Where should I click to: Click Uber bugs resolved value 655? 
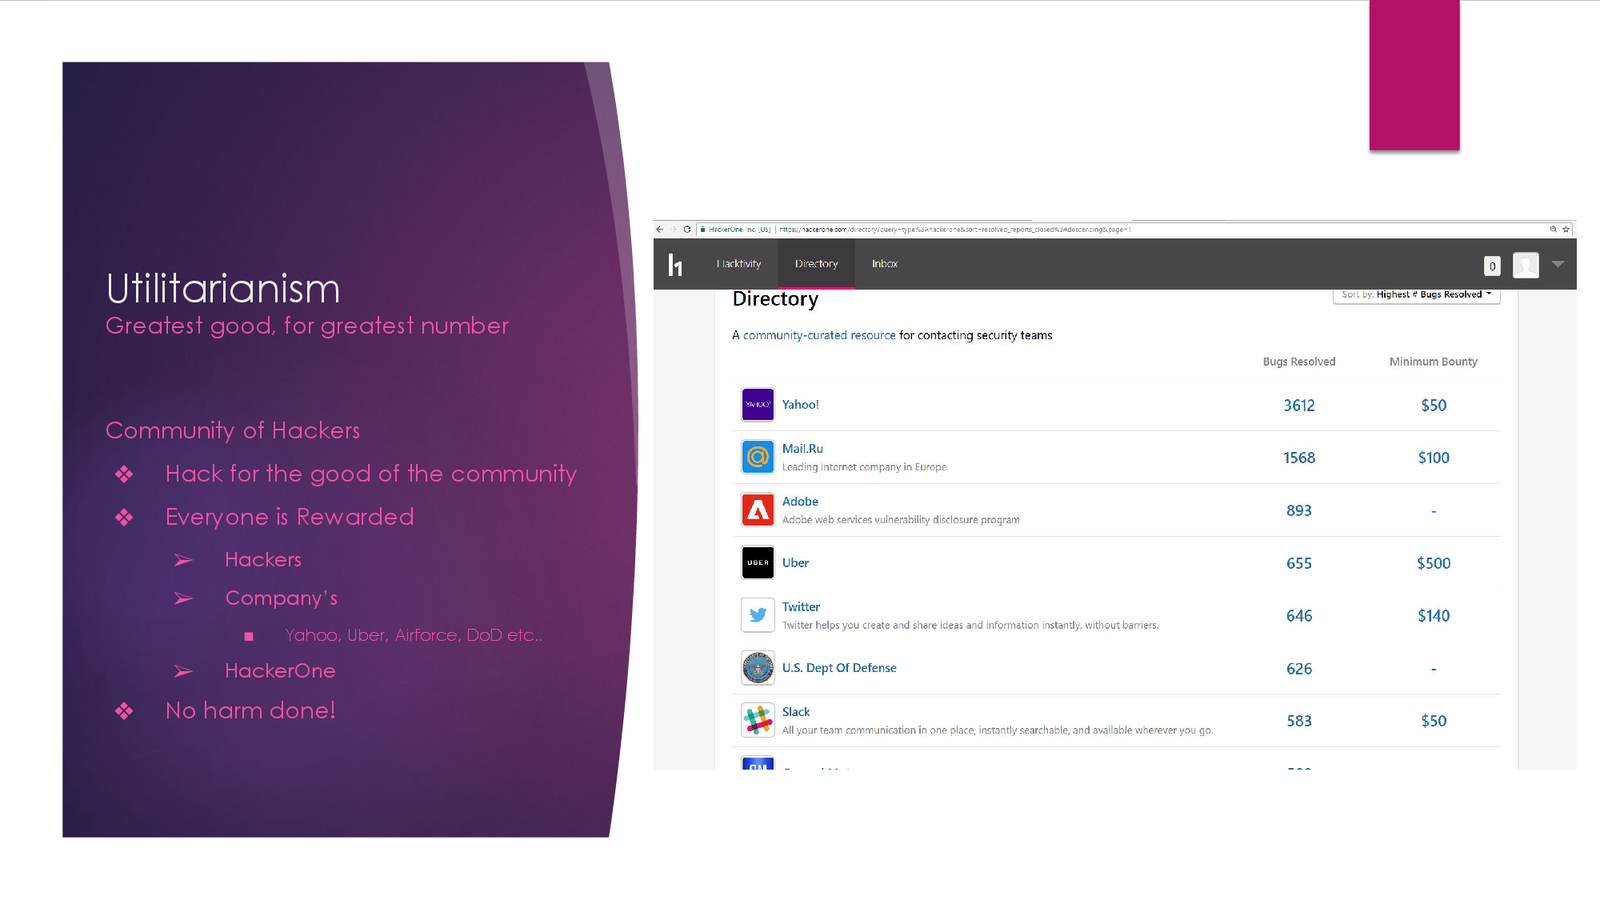tap(1299, 563)
